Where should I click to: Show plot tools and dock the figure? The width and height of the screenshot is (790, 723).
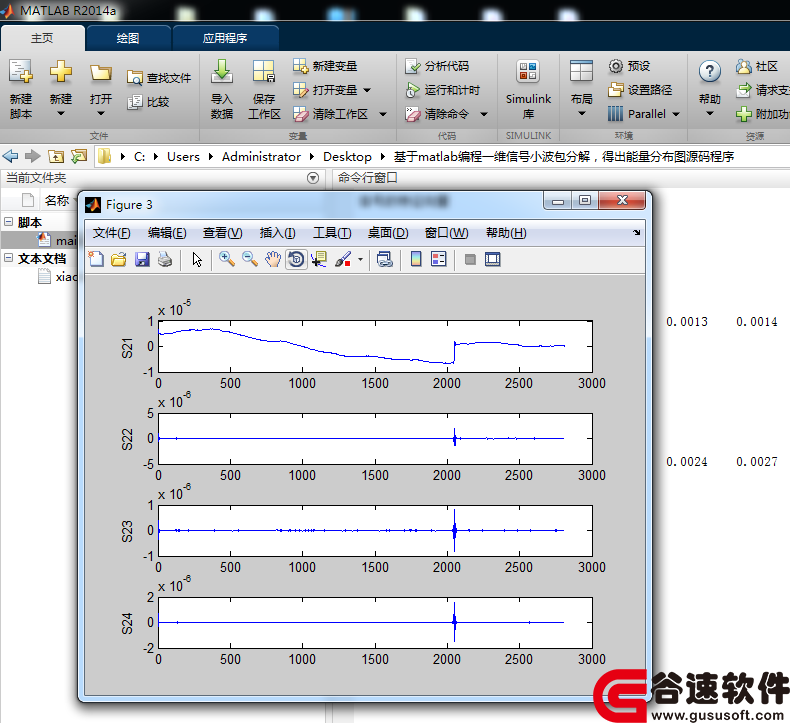[492, 259]
